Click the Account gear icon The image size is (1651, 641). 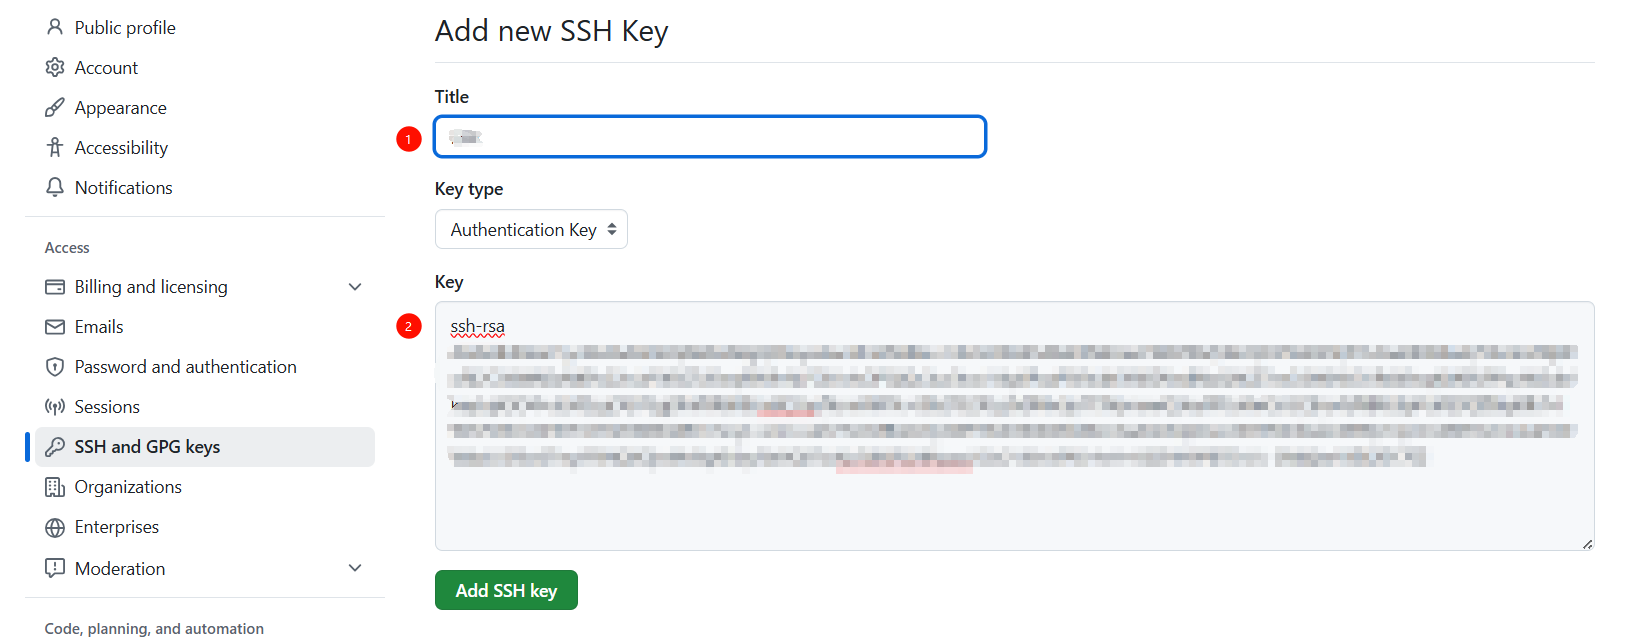(x=55, y=67)
